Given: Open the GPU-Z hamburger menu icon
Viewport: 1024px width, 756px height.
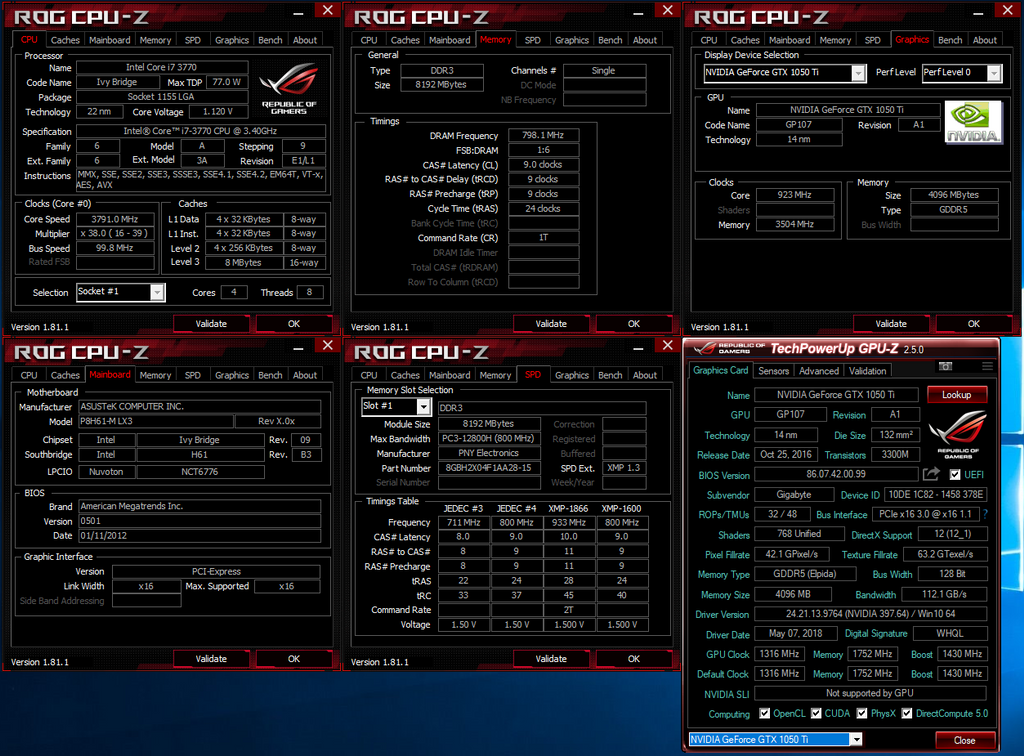Looking at the screenshot, I should [x=987, y=367].
